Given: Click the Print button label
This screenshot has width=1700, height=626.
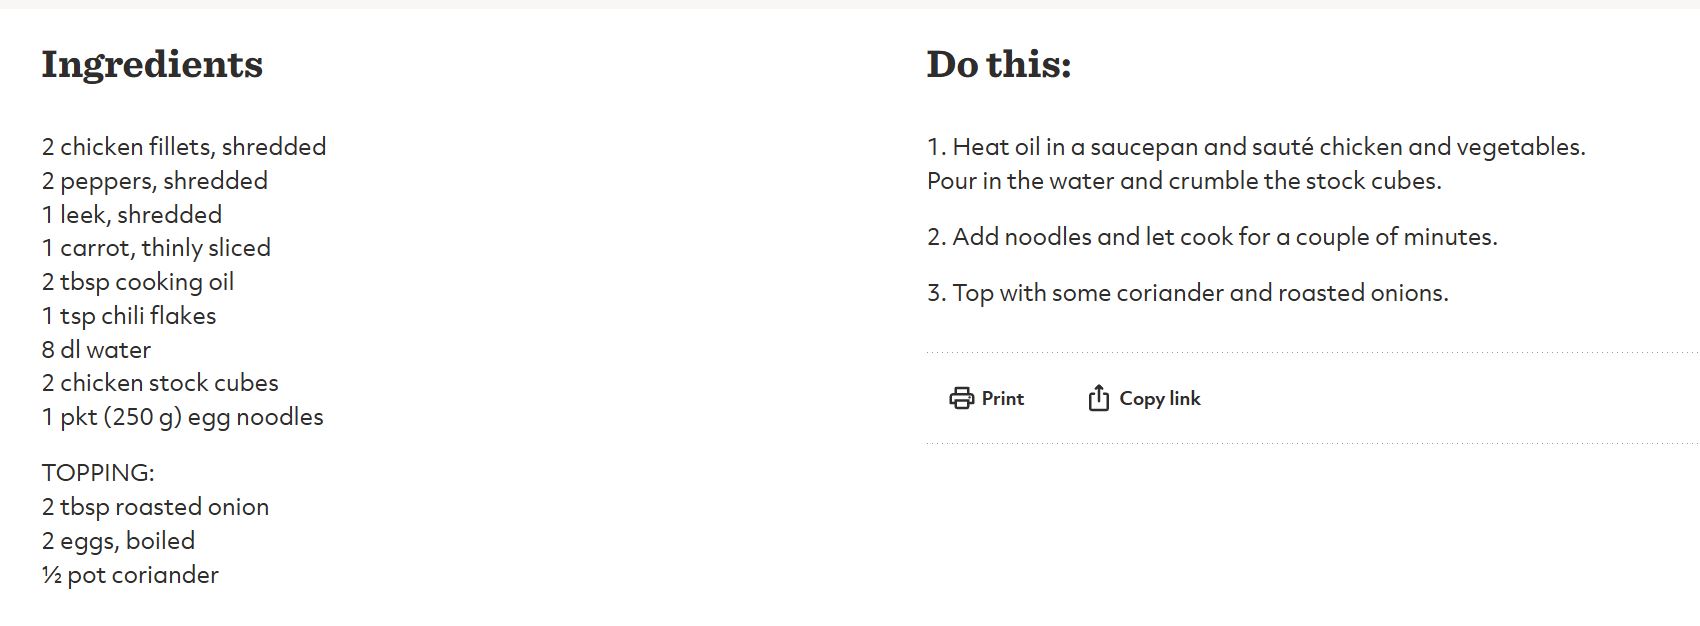Looking at the screenshot, I should coord(1003,398).
